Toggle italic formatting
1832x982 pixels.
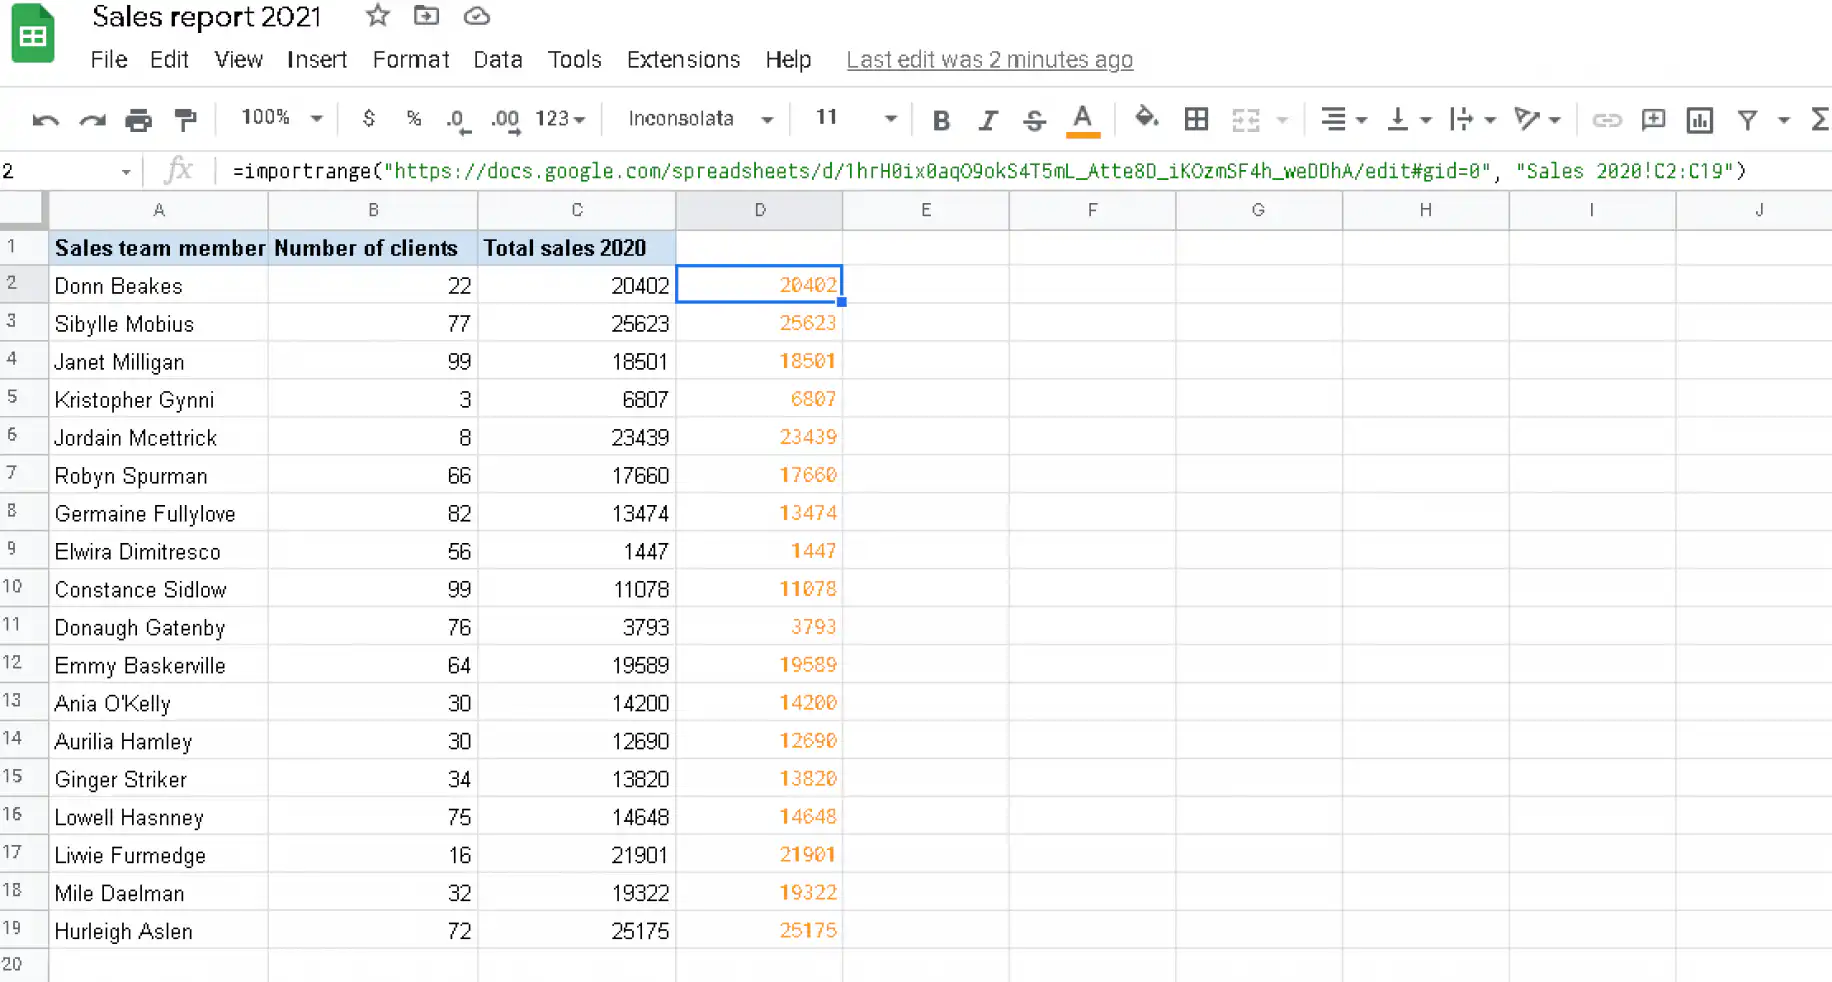pyautogui.click(x=988, y=120)
